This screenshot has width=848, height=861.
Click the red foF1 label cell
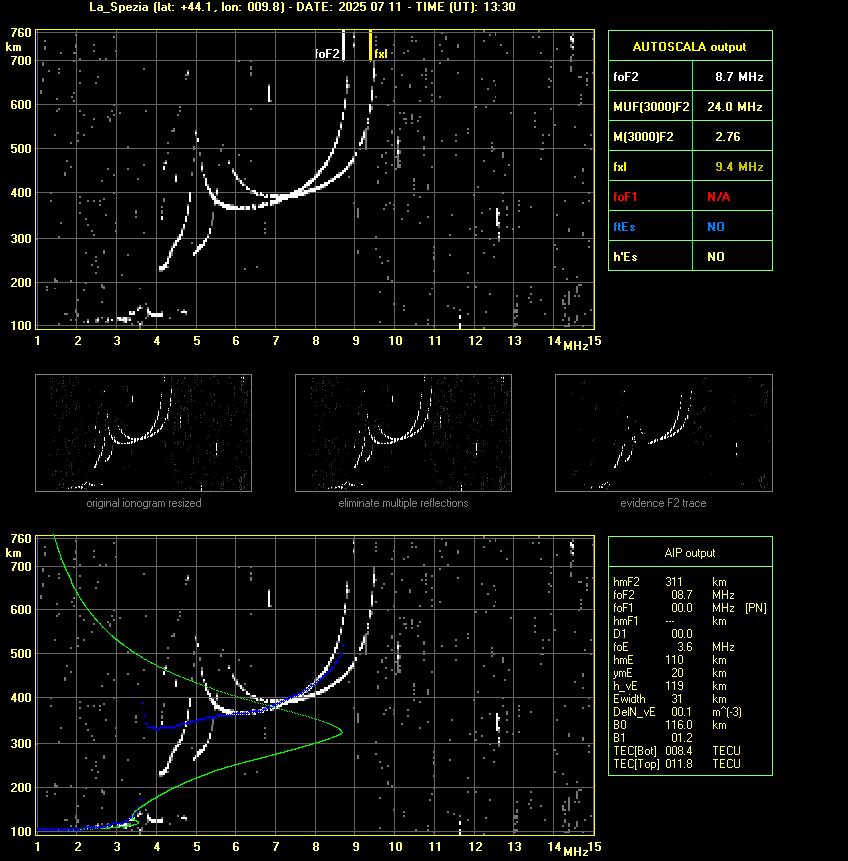coord(651,197)
